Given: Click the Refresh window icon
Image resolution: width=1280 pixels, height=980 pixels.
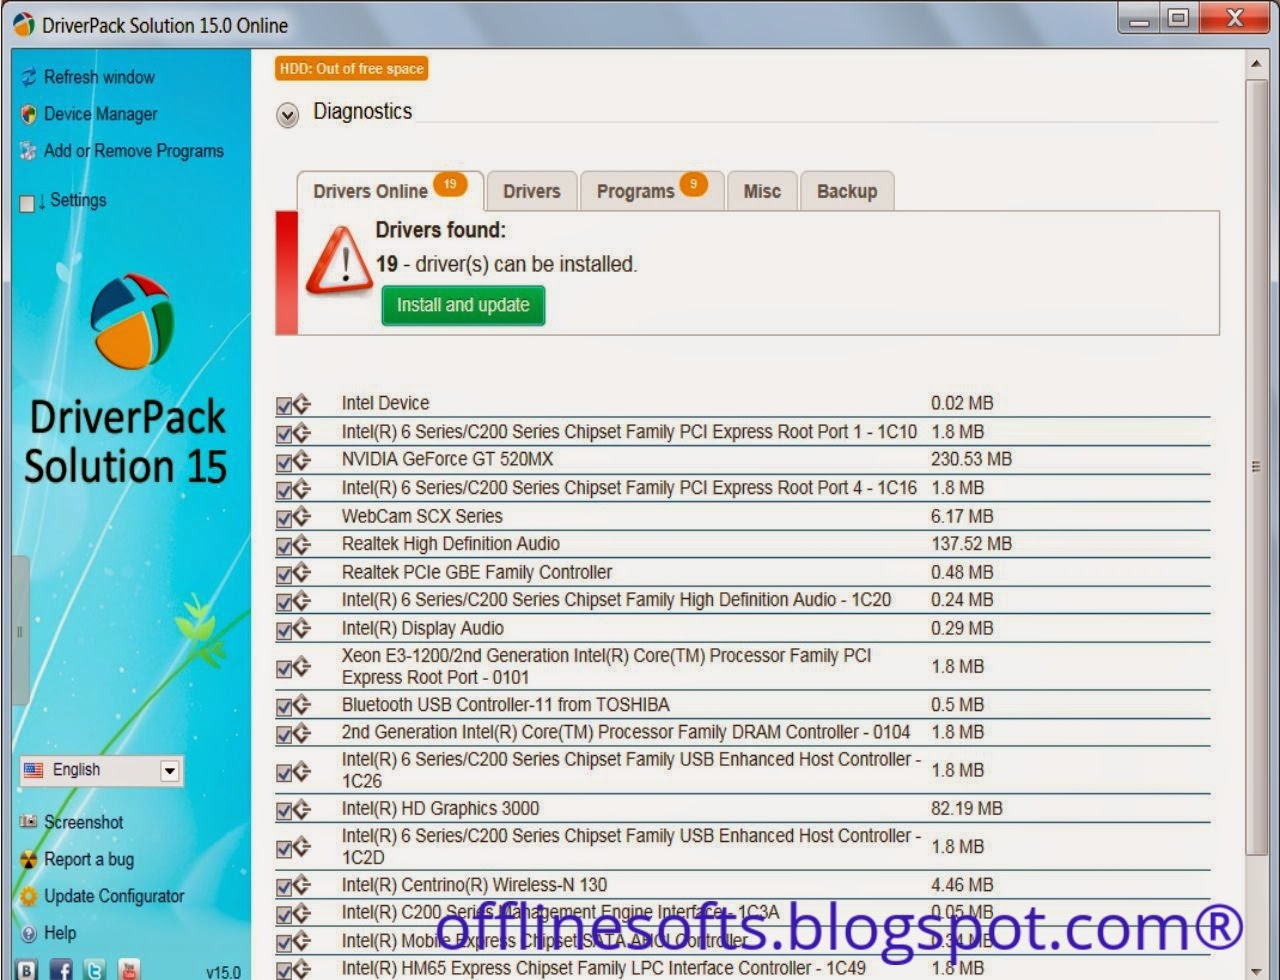Looking at the screenshot, I should coord(28,77).
